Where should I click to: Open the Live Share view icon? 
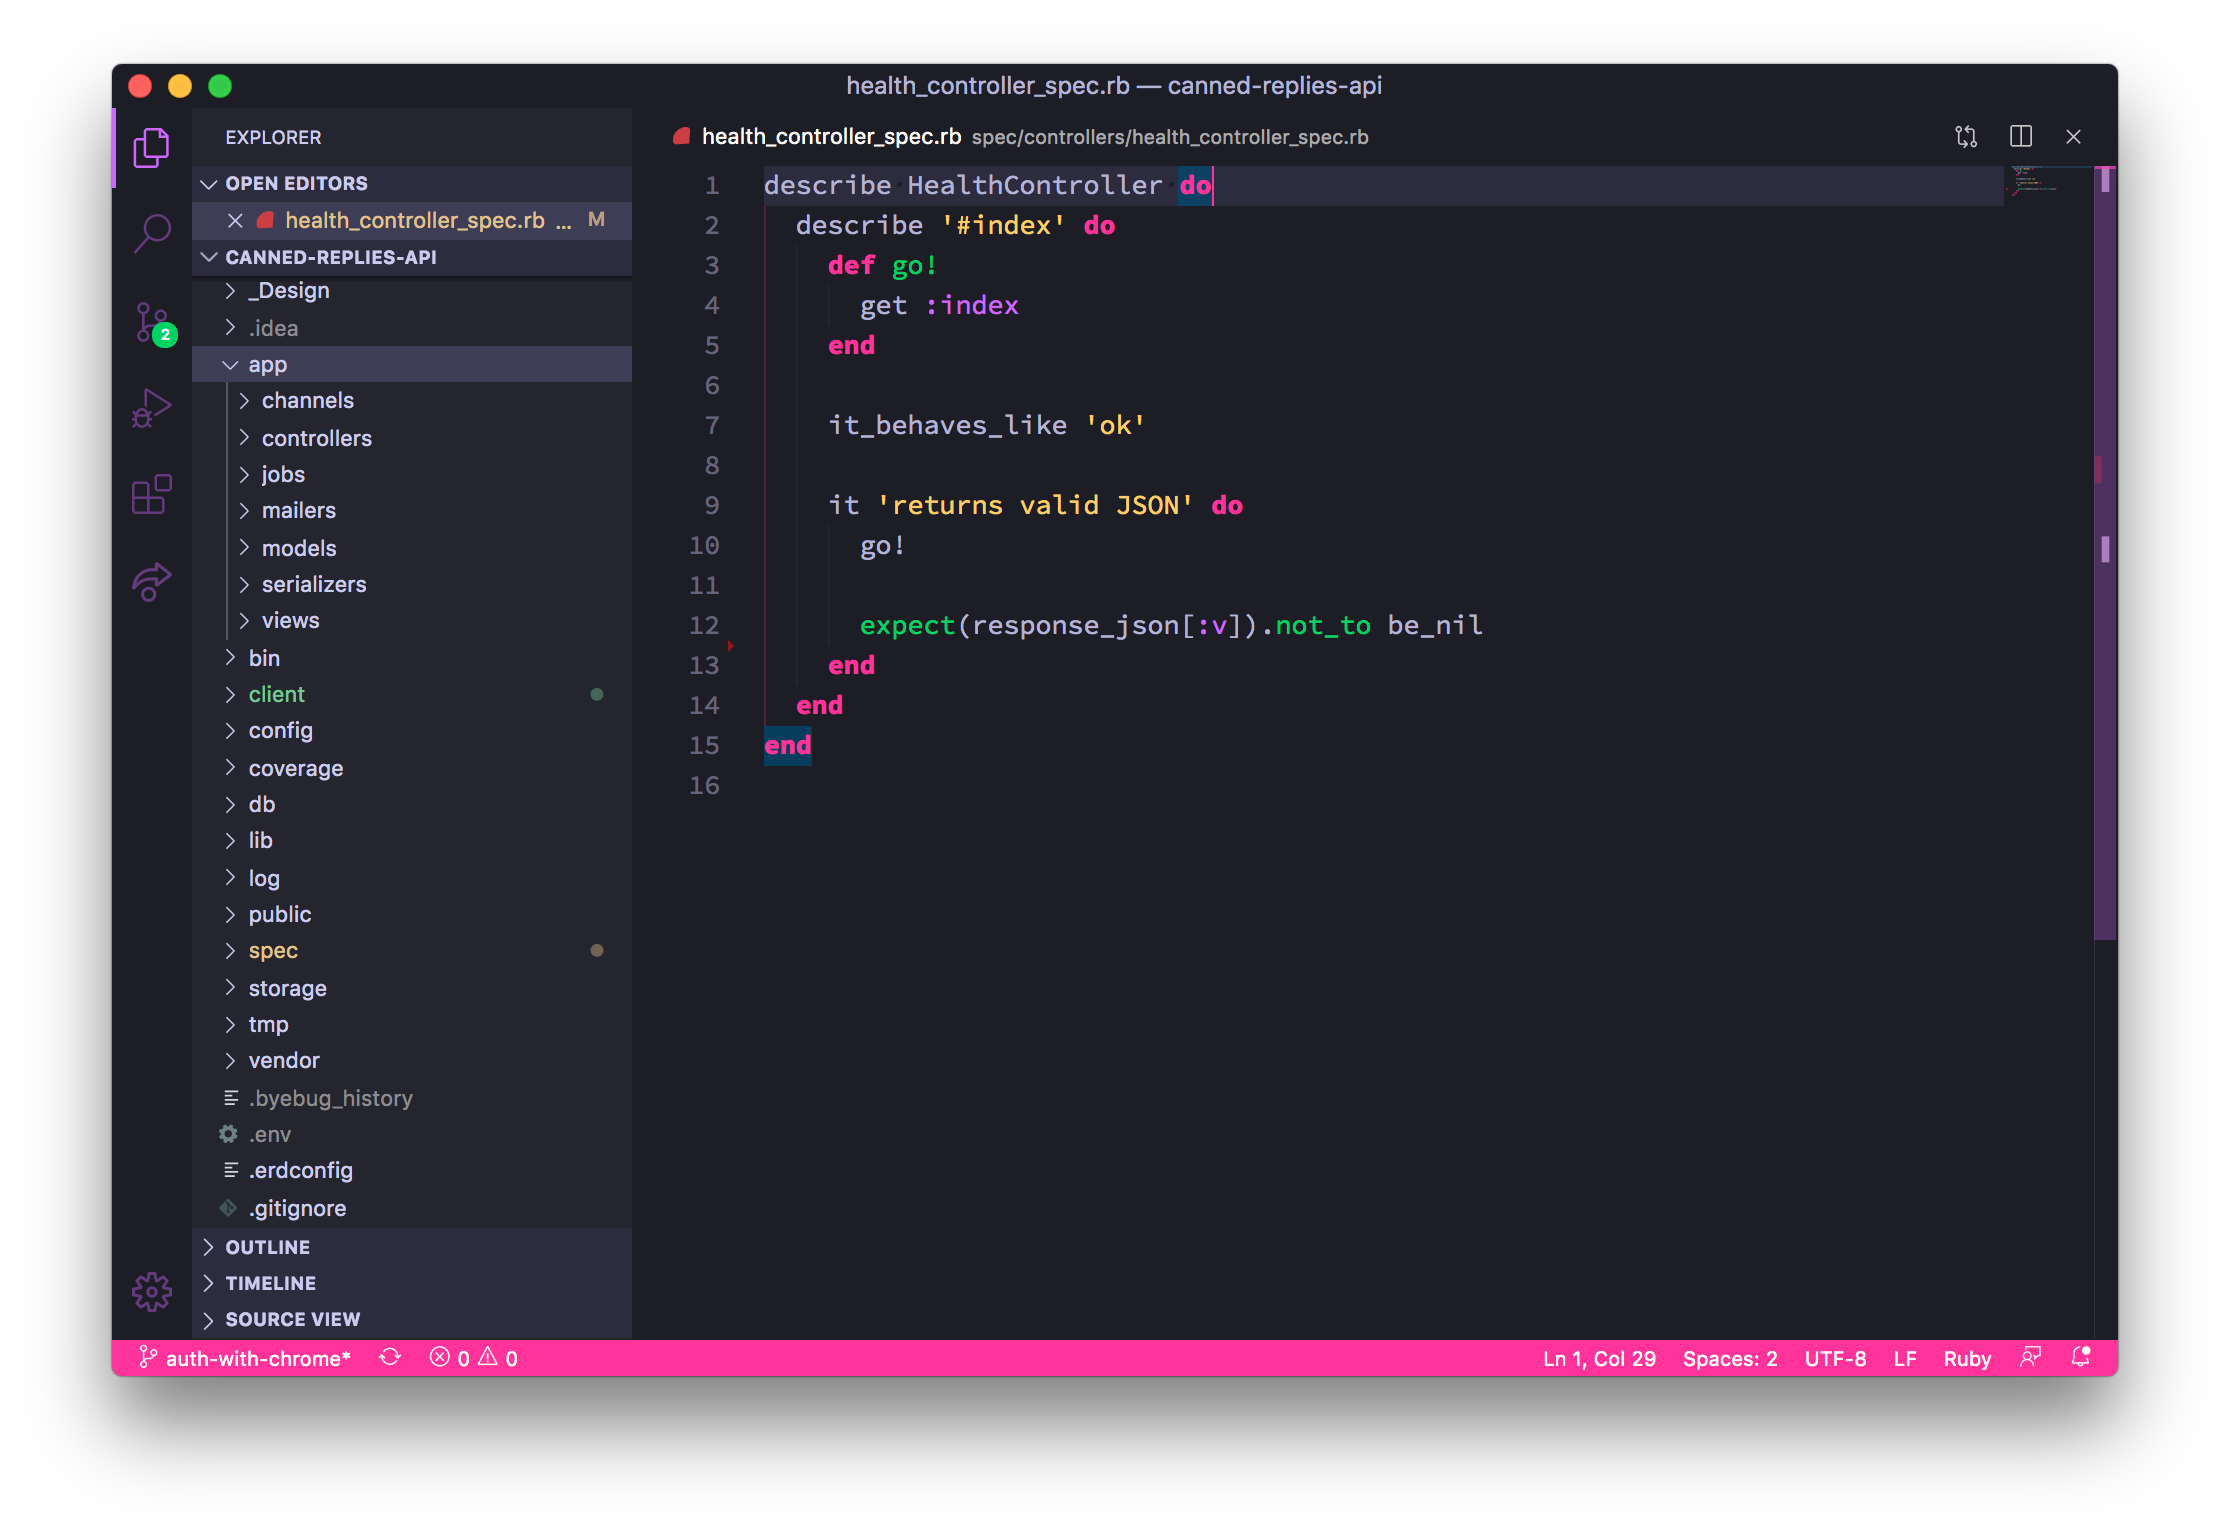(x=152, y=582)
